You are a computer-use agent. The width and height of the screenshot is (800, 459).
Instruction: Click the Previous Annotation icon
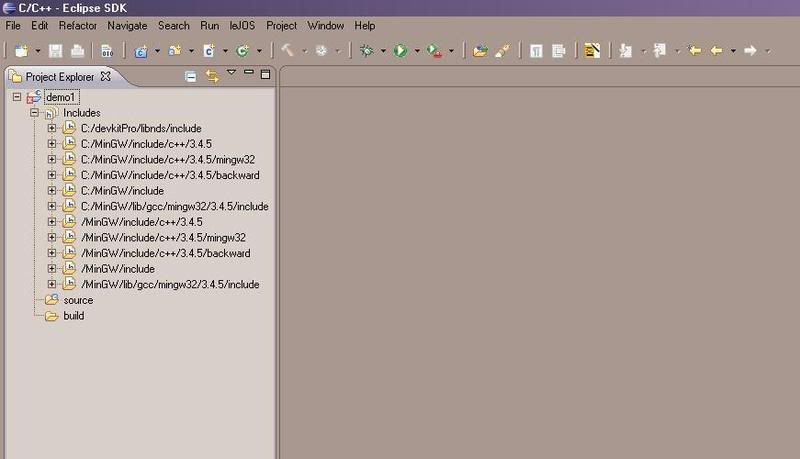pyautogui.click(x=660, y=50)
